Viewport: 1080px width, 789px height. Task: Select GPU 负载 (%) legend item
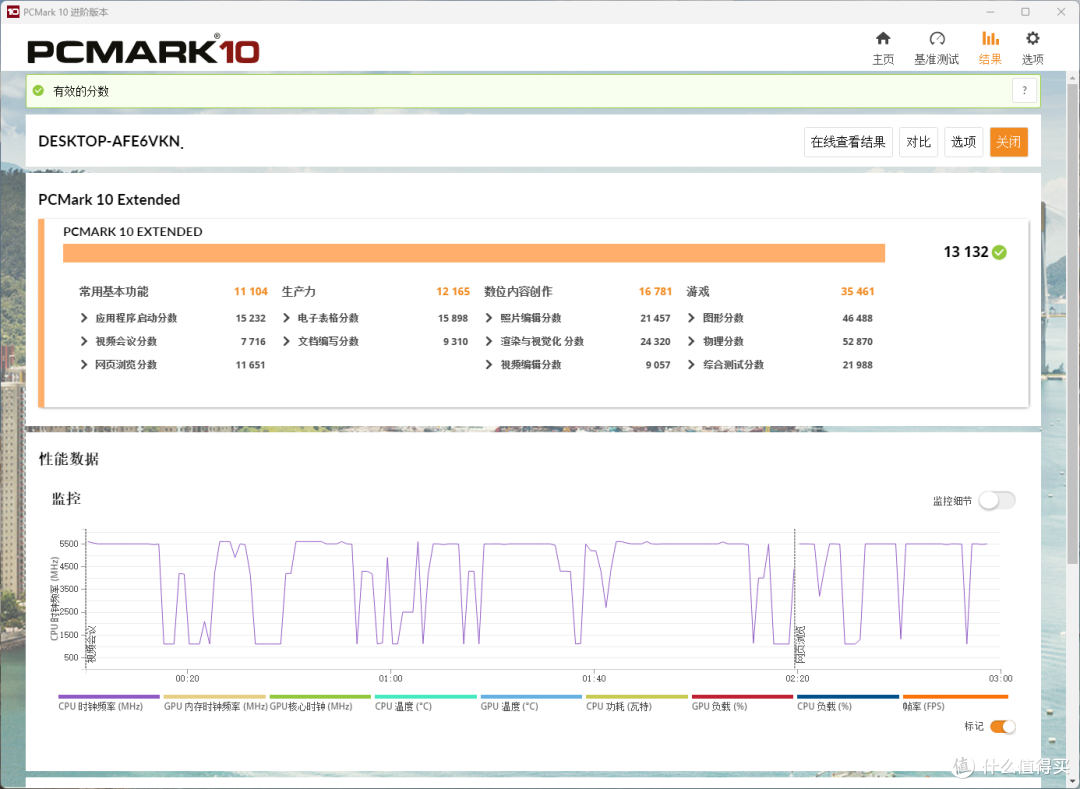742,703
